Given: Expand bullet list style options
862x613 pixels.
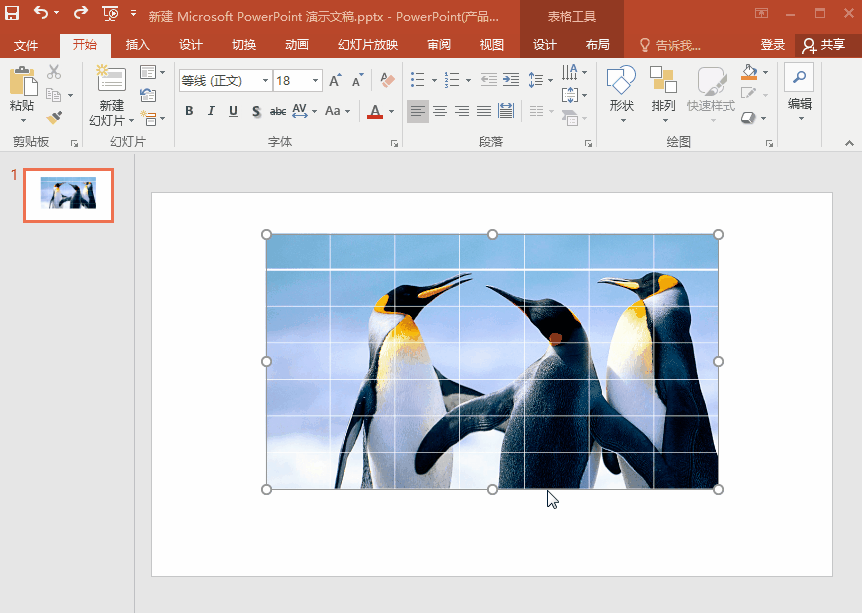Looking at the screenshot, I should [434, 81].
